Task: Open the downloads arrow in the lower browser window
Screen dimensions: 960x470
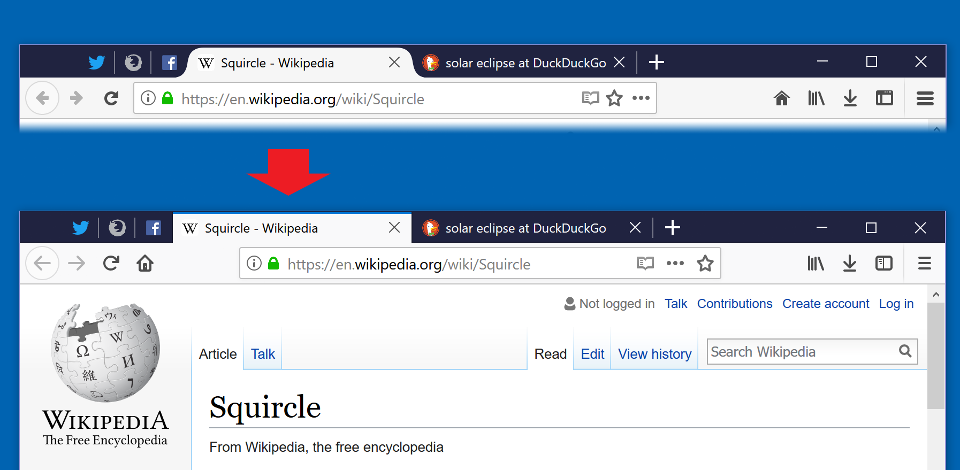Action: pos(850,264)
